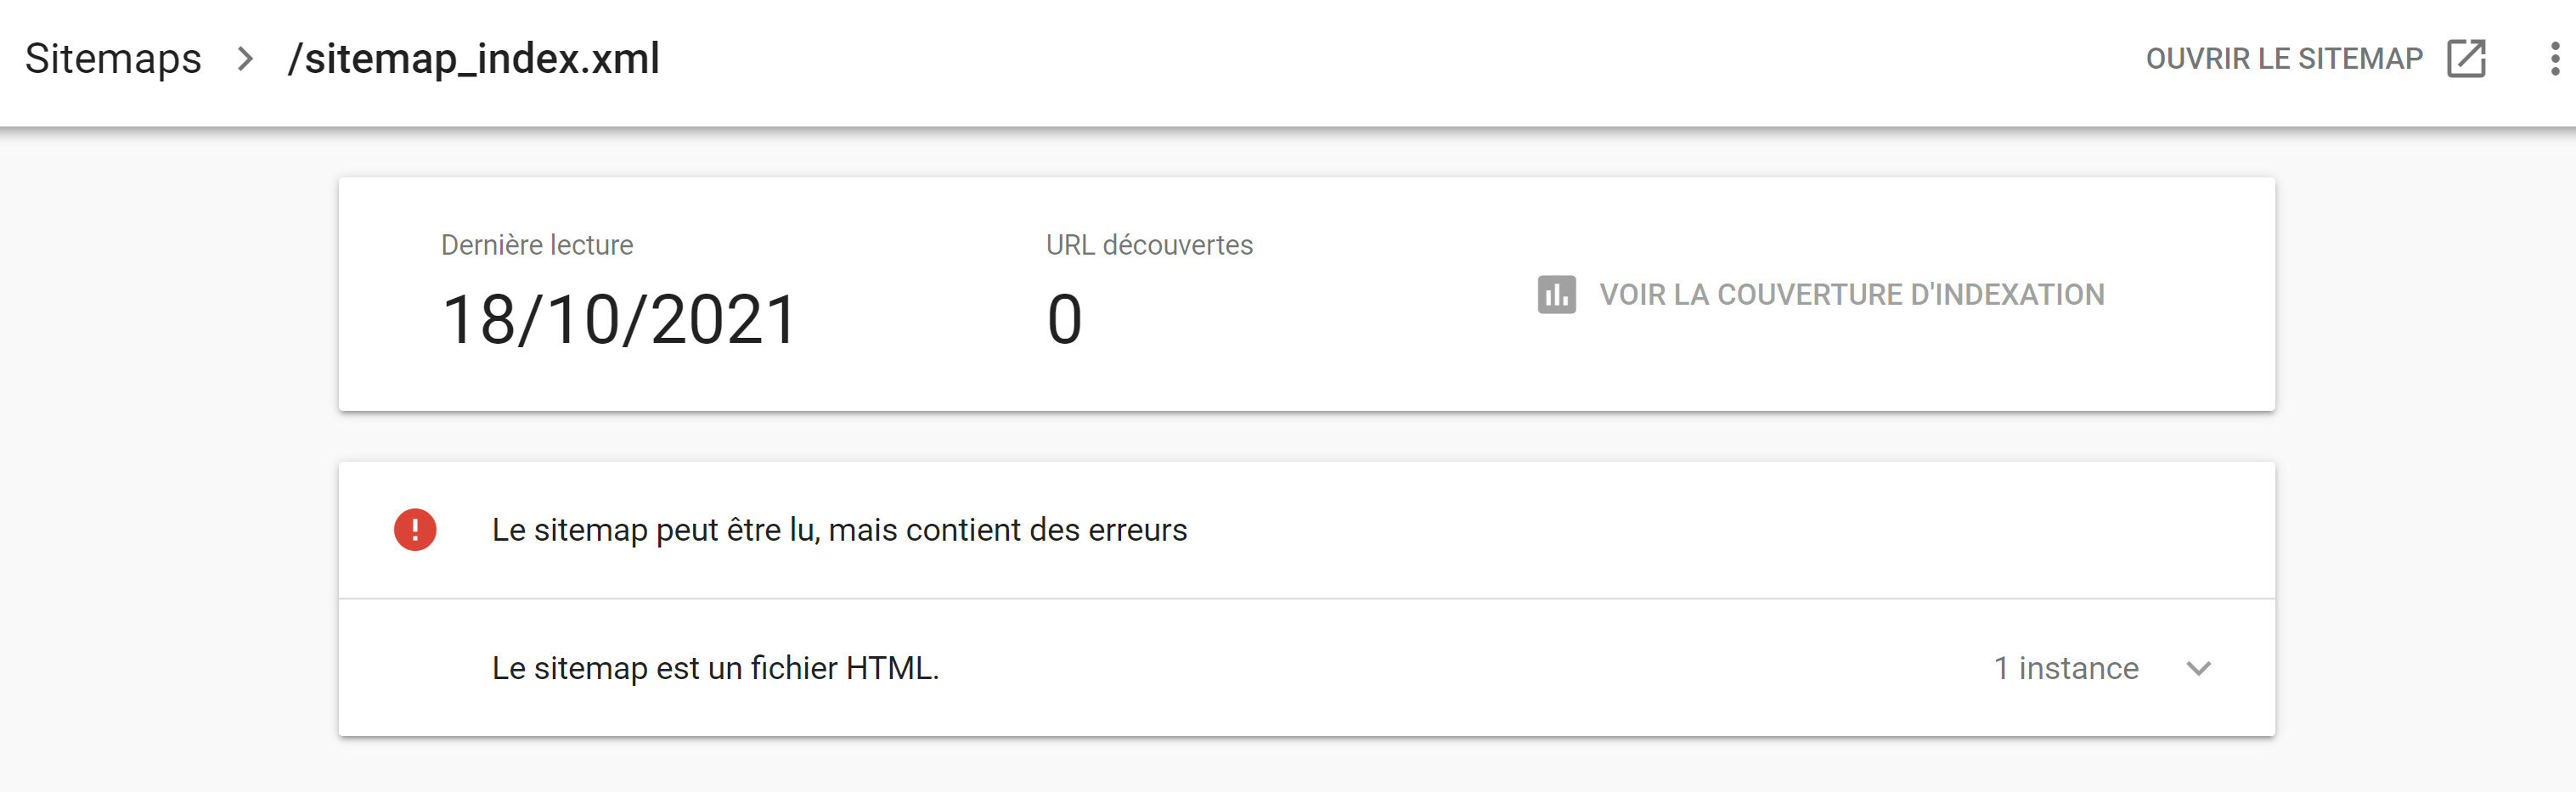Click the last read date 18/10/2021
This screenshot has width=2576, height=792.
pos(619,320)
